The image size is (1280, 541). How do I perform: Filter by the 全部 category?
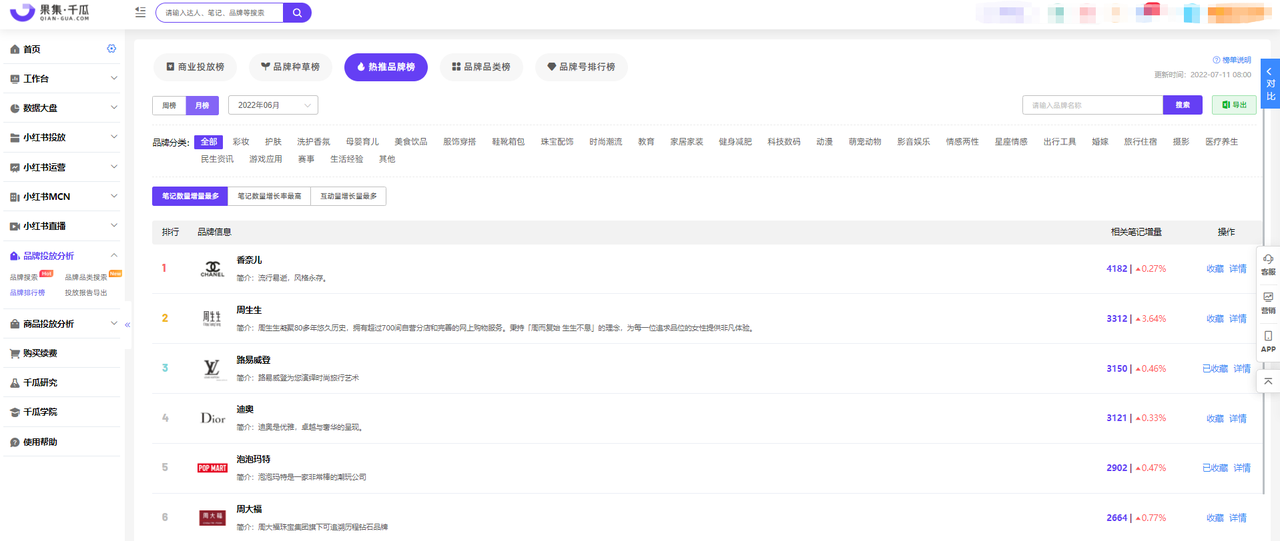pyautogui.click(x=208, y=142)
